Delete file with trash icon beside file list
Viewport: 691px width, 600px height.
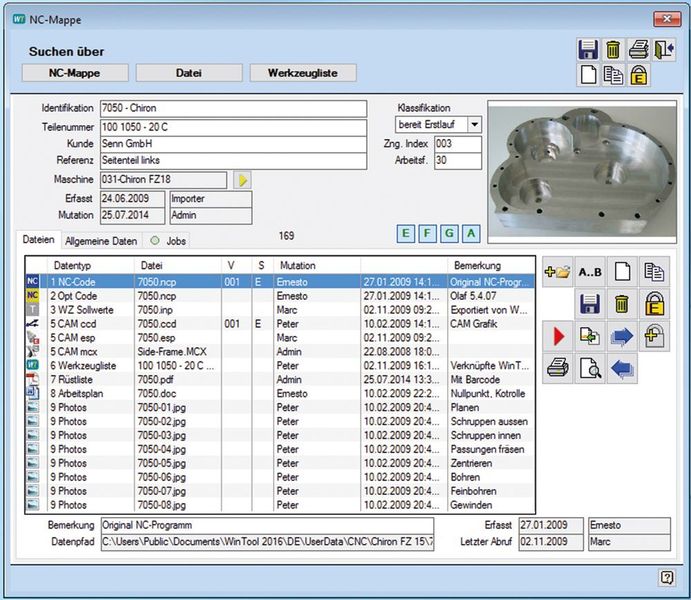point(622,304)
